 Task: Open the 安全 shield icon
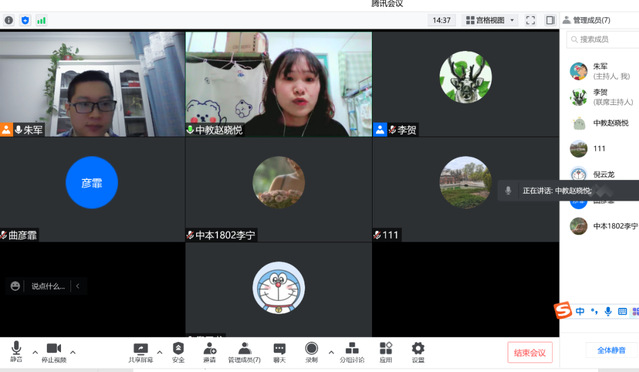[x=178, y=352]
